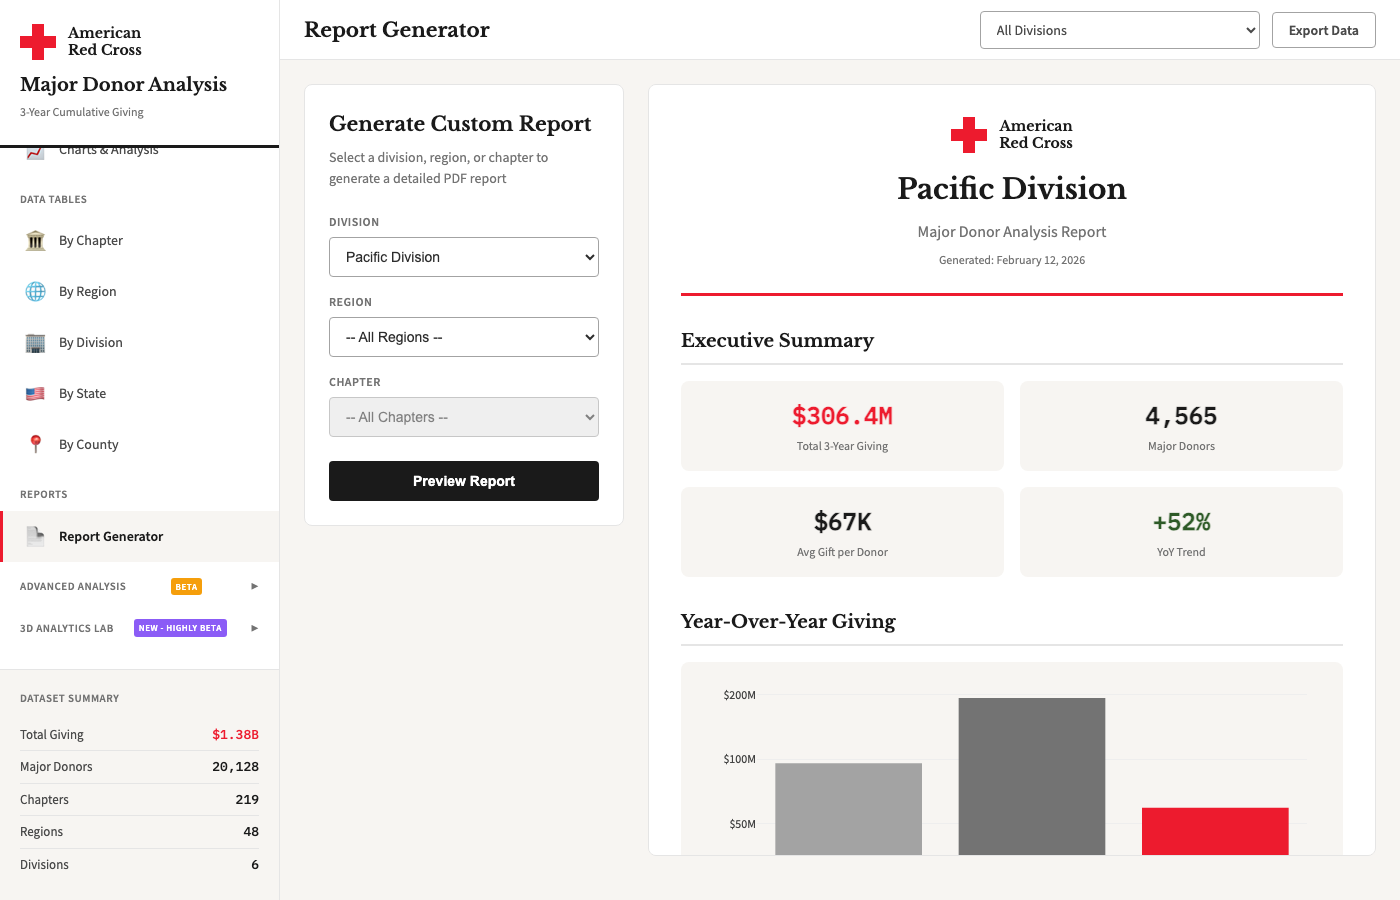Click the Report Generator document icon
The image size is (1400, 900).
click(x=36, y=536)
